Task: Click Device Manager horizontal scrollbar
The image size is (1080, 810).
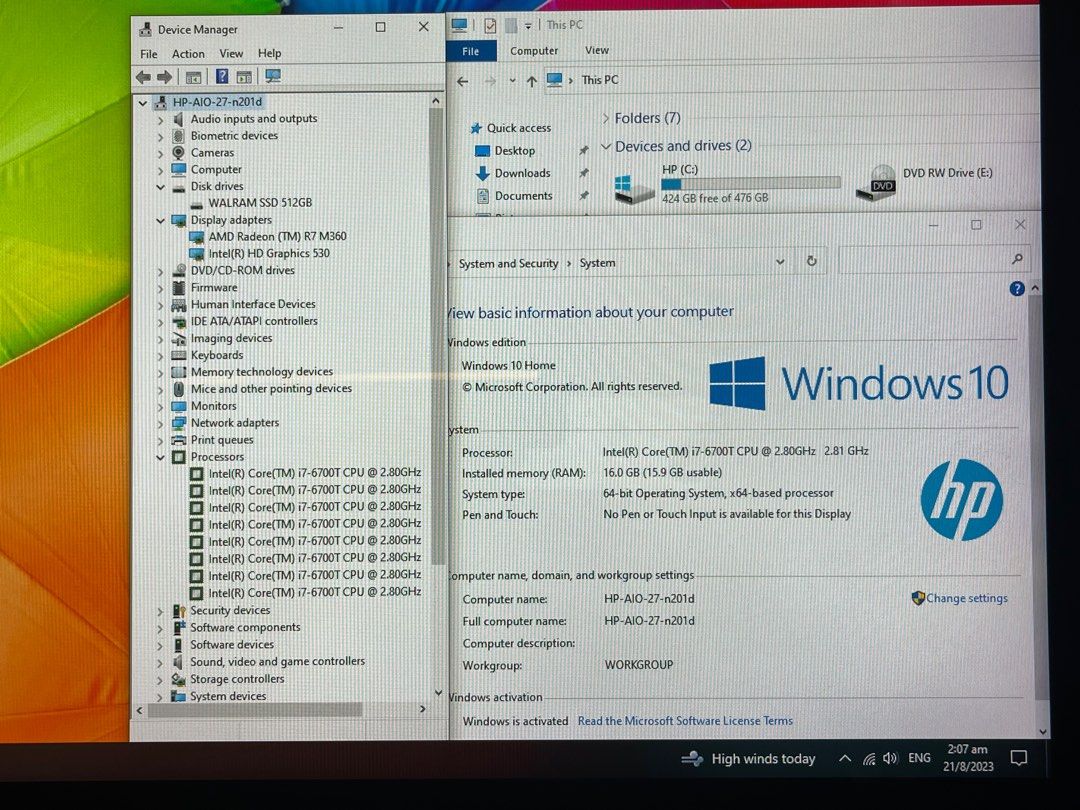Action: pyautogui.click(x=255, y=709)
